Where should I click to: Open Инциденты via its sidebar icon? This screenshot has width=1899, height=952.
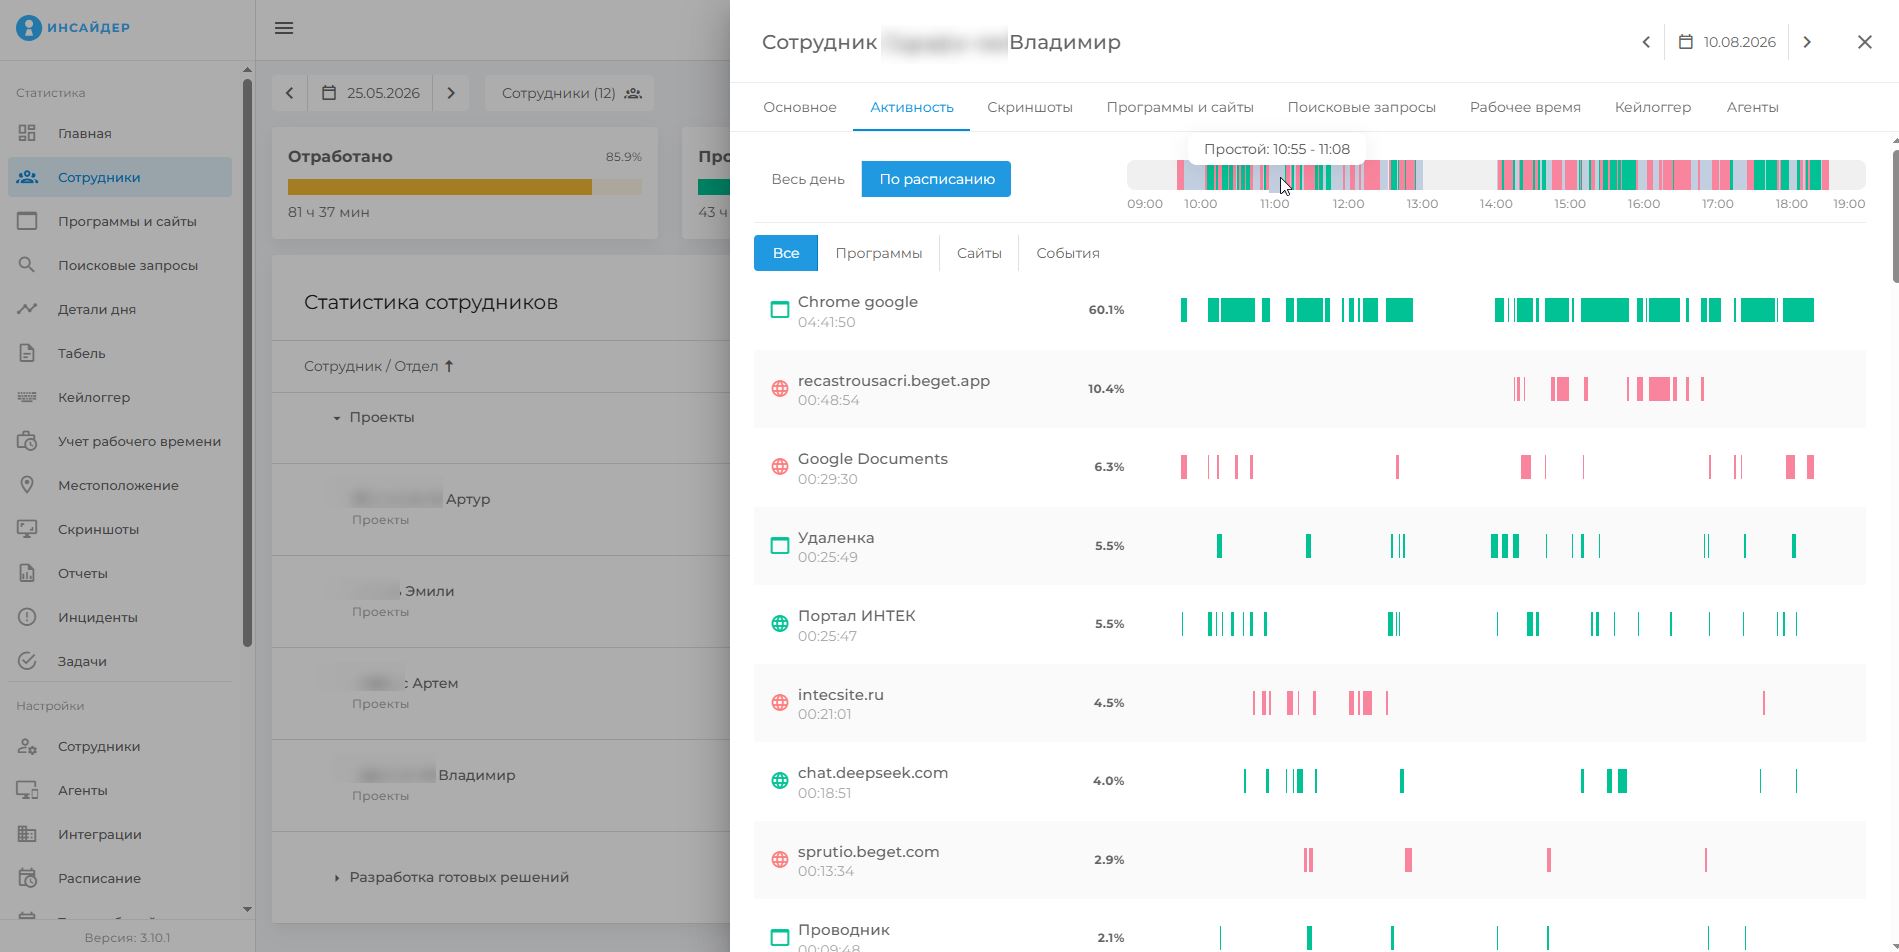click(27, 617)
